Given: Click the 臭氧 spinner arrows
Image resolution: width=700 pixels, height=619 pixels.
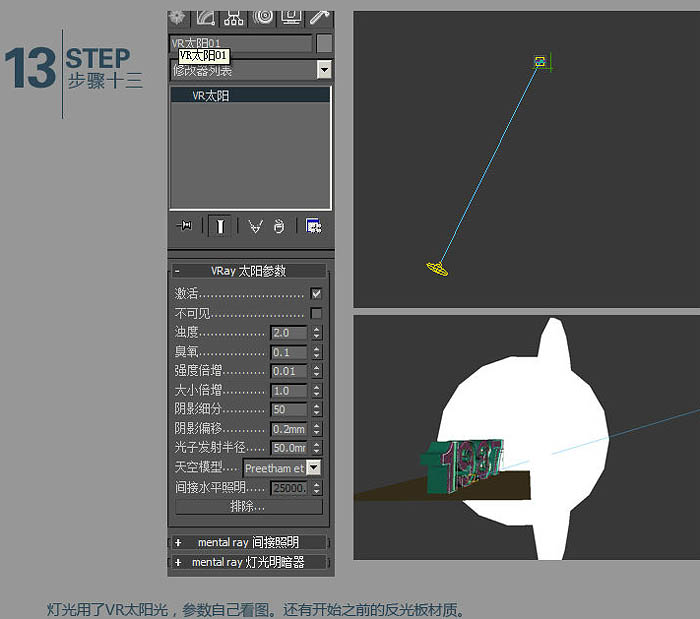Looking at the screenshot, I should (317, 352).
